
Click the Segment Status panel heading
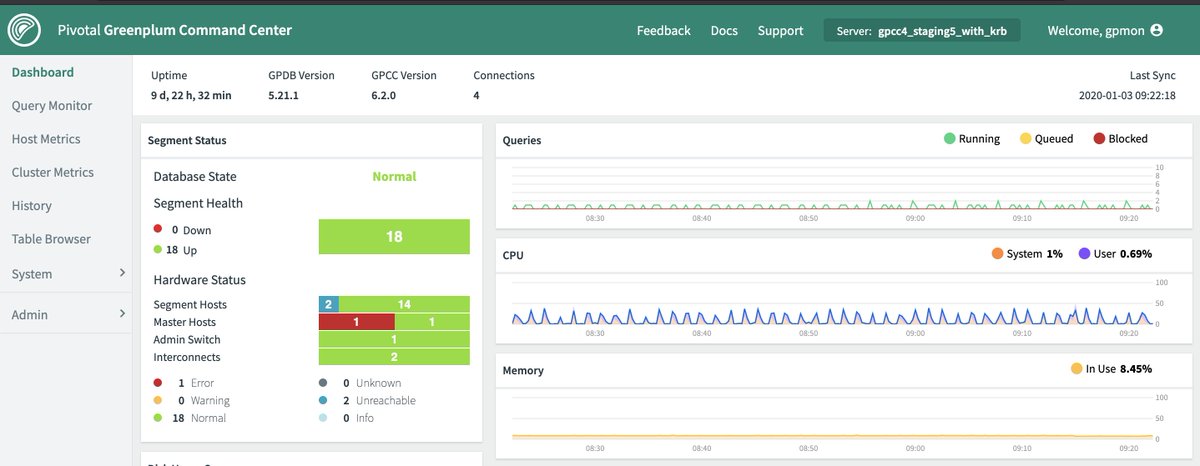187,140
